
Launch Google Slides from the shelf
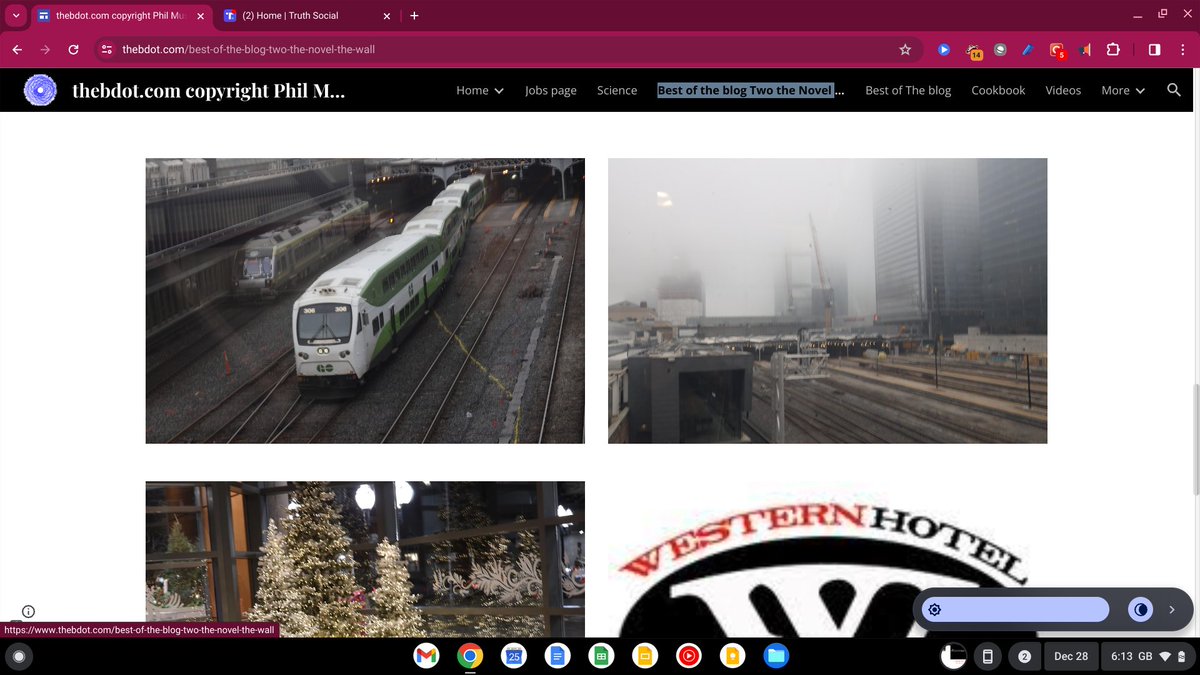click(x=645, y=656)
